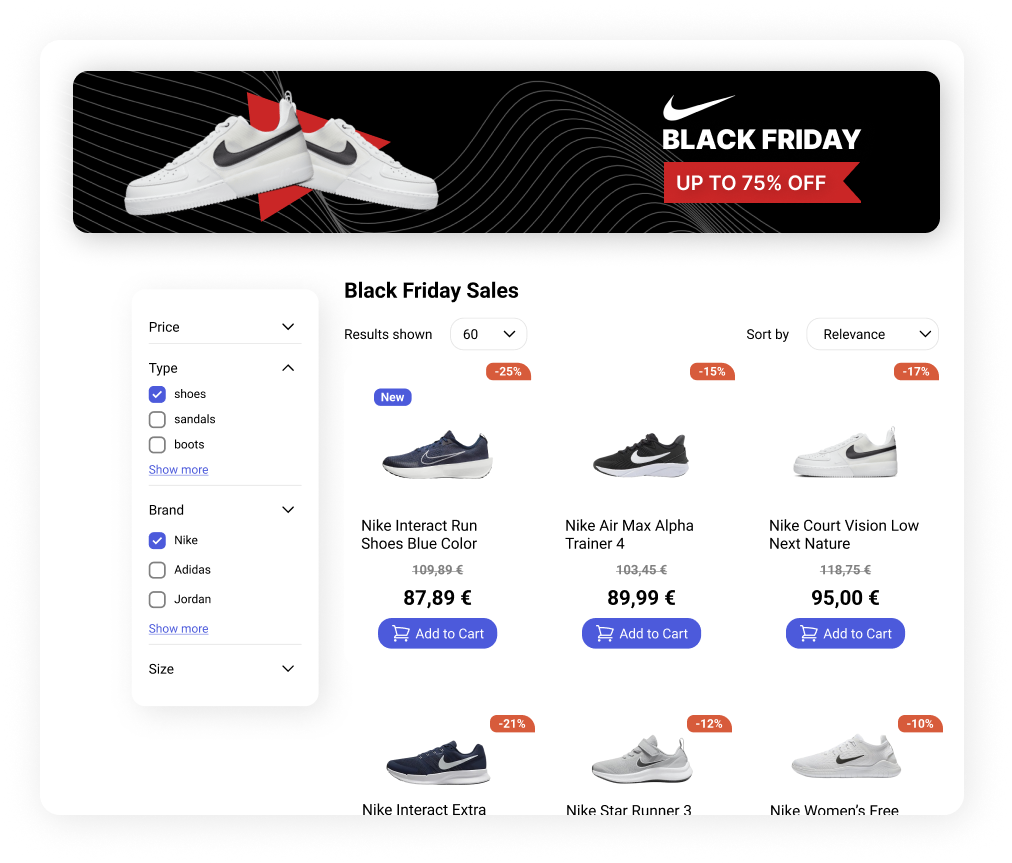
Task: Expand the Price filter section
Action: click(x=288, y=327)
